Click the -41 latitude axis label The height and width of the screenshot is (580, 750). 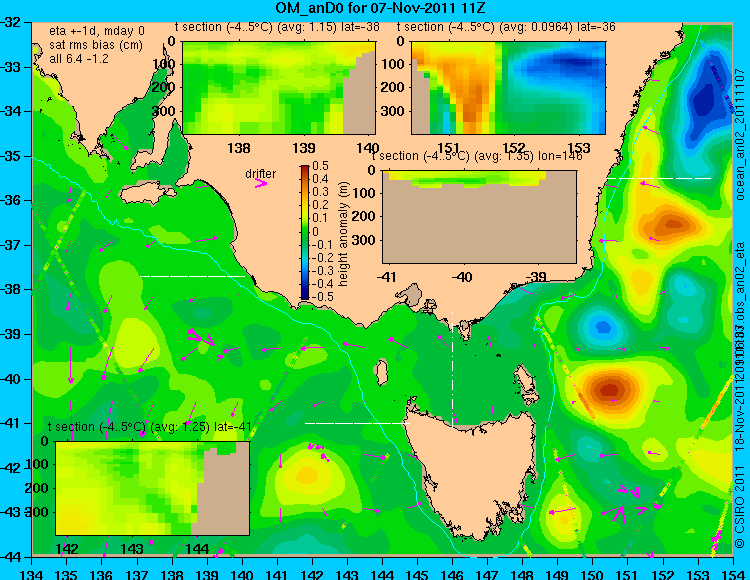(x=11, y=423)
